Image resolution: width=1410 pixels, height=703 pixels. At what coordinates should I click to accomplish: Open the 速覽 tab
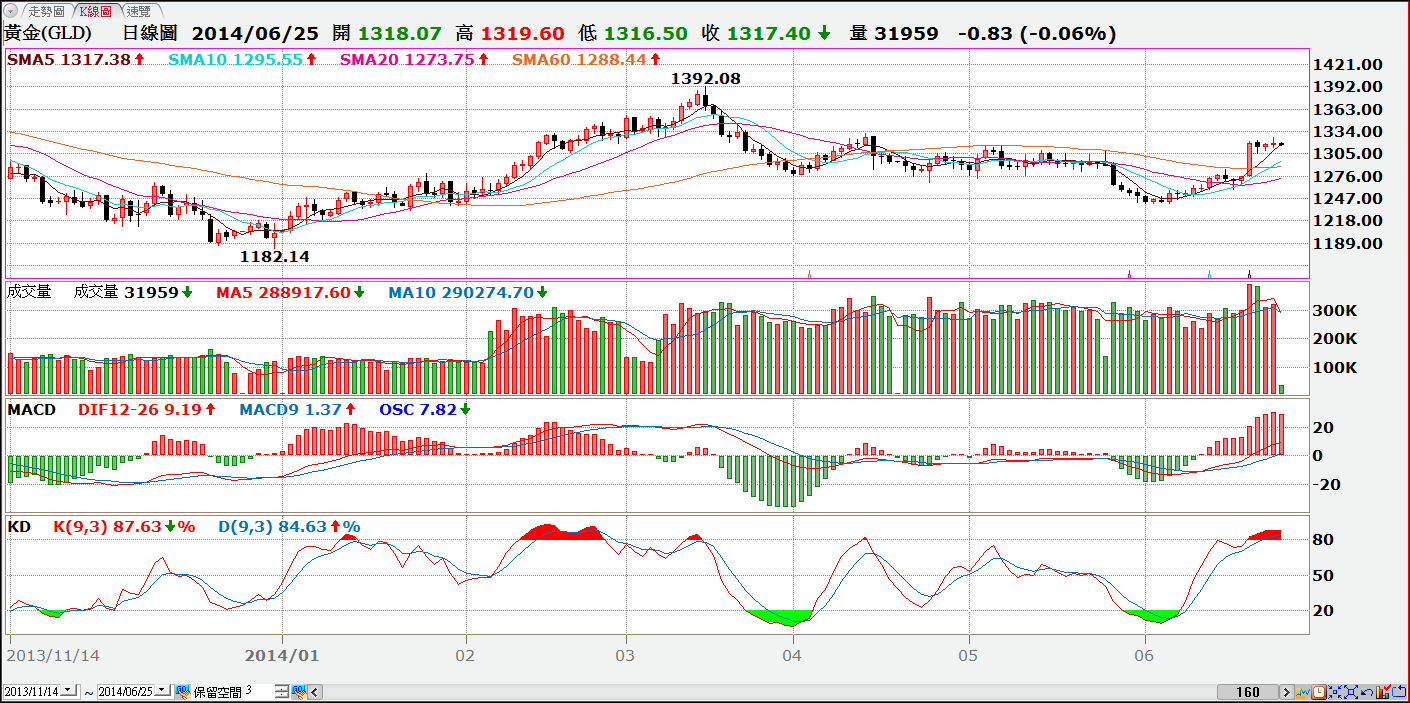pyautogui.click(x=138, y=11)
